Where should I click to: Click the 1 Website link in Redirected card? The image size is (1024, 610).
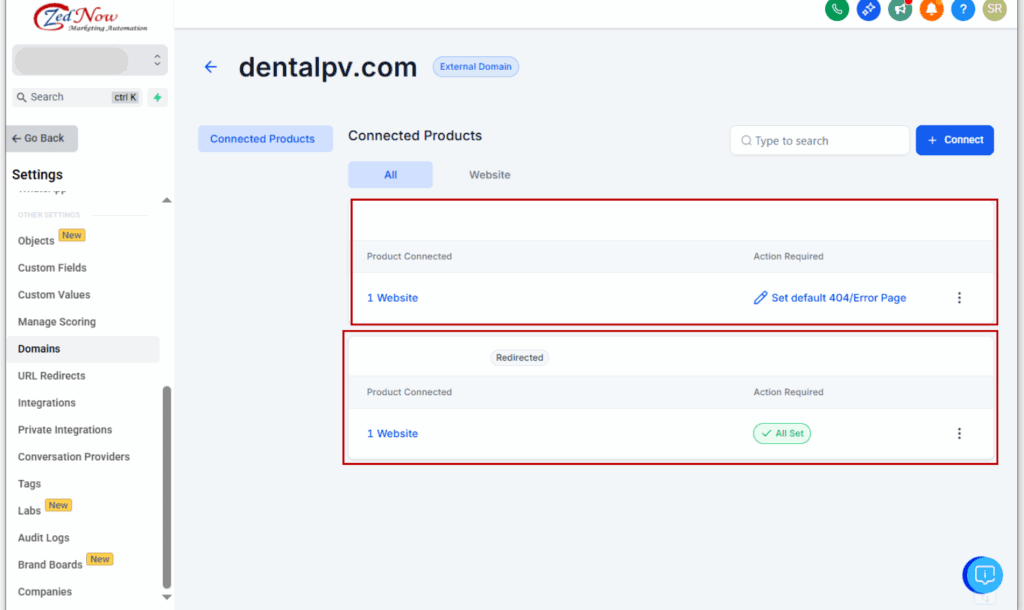tap(392, 434)
